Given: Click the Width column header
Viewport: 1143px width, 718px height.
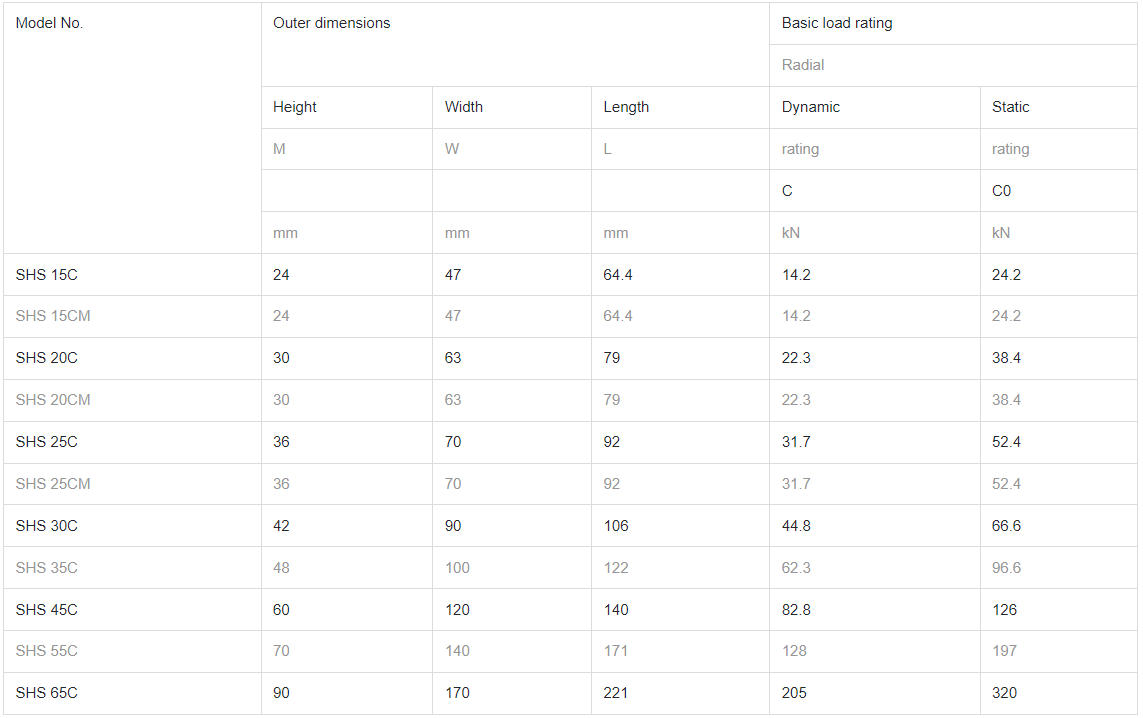Looking at the screenshot, I should tap(464, 107).
